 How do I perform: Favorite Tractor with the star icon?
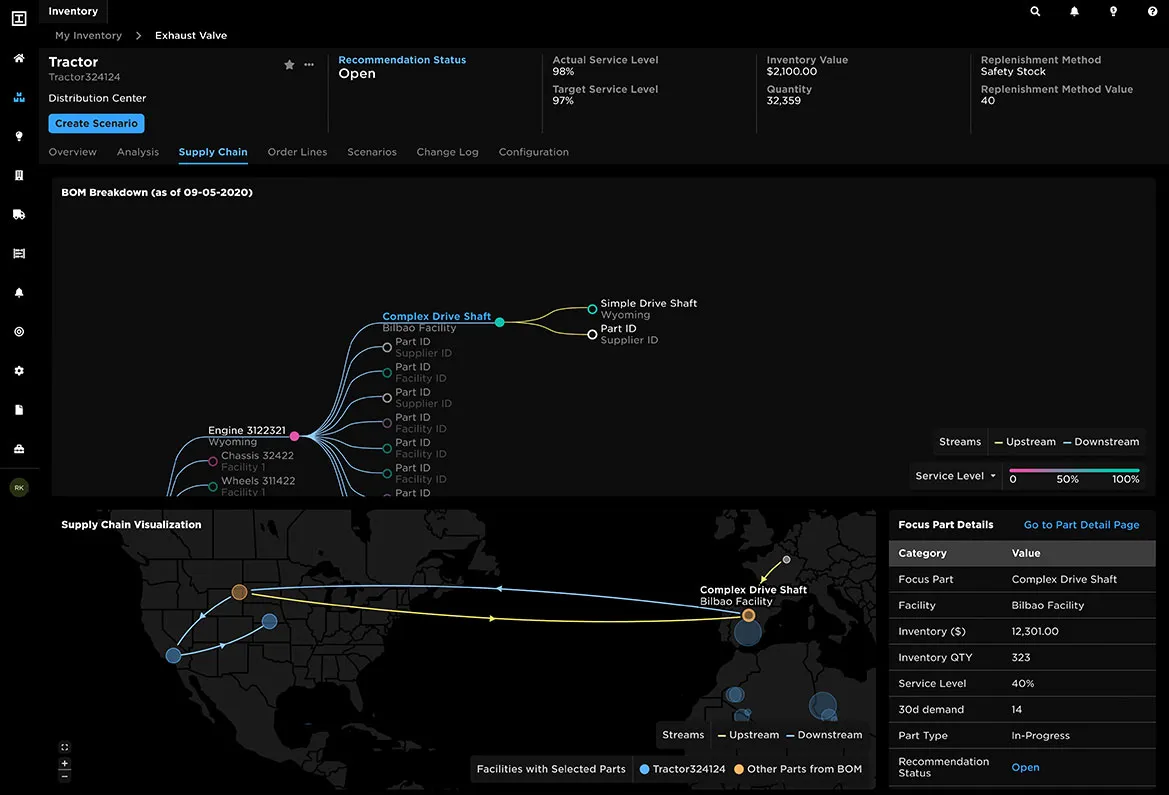coord(289,65)
